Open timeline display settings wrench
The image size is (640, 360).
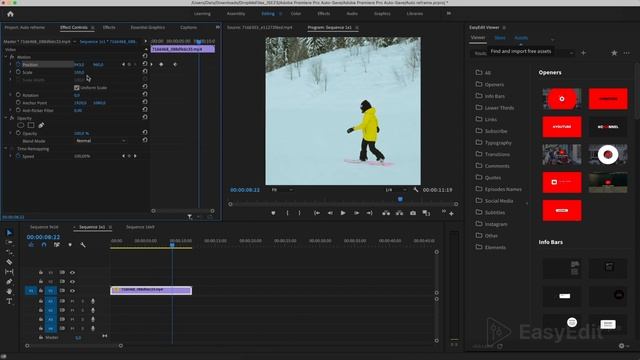click(x=83, y=245)
